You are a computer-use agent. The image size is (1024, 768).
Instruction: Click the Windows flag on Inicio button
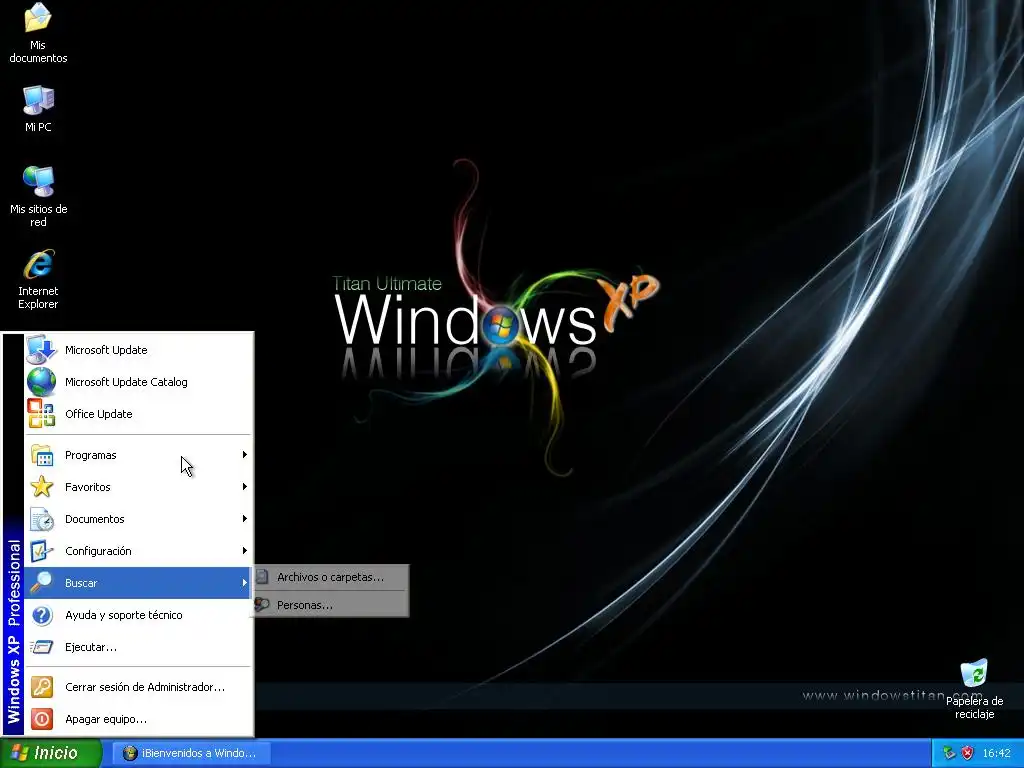click(x=20, y=753)
